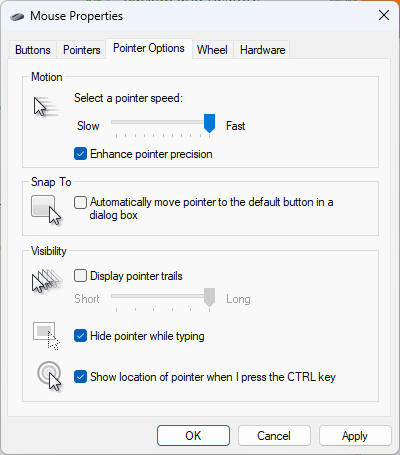Switch to the Buttons tab
The height and width of the screenshot is (455, 400).
(x=33, y=50)
